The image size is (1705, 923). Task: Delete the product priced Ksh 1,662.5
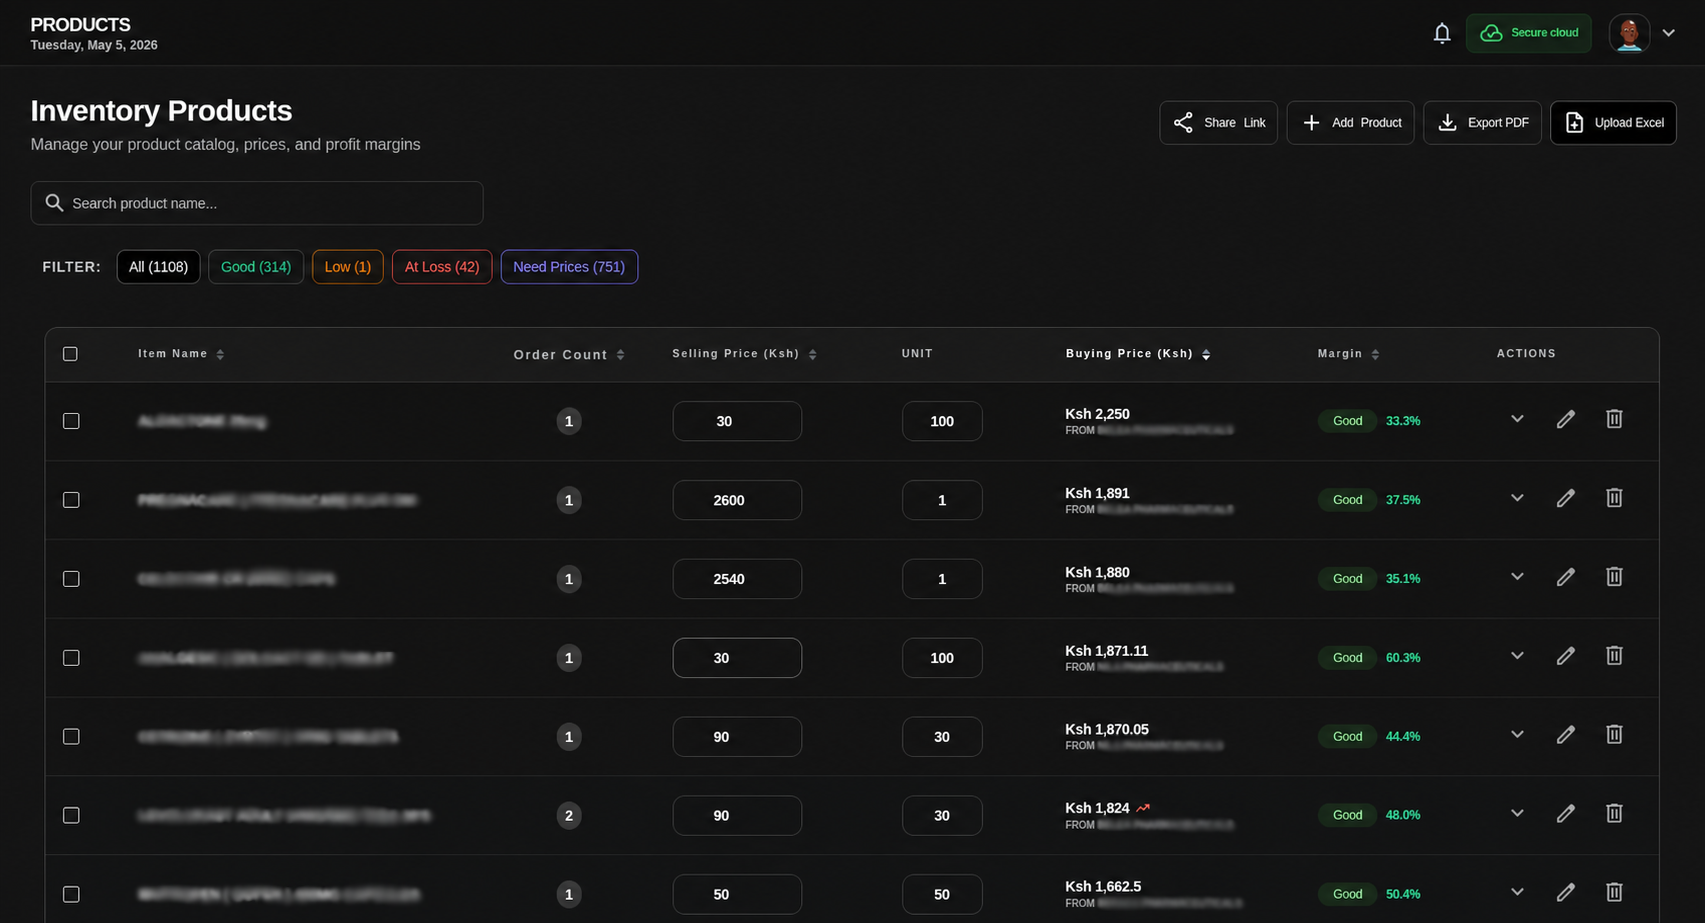pos(1614,892)
